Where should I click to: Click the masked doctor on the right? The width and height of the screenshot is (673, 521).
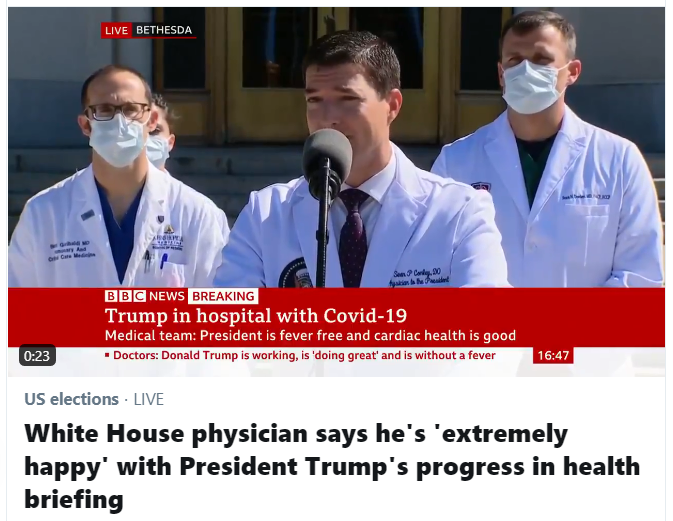coord(547,150)
